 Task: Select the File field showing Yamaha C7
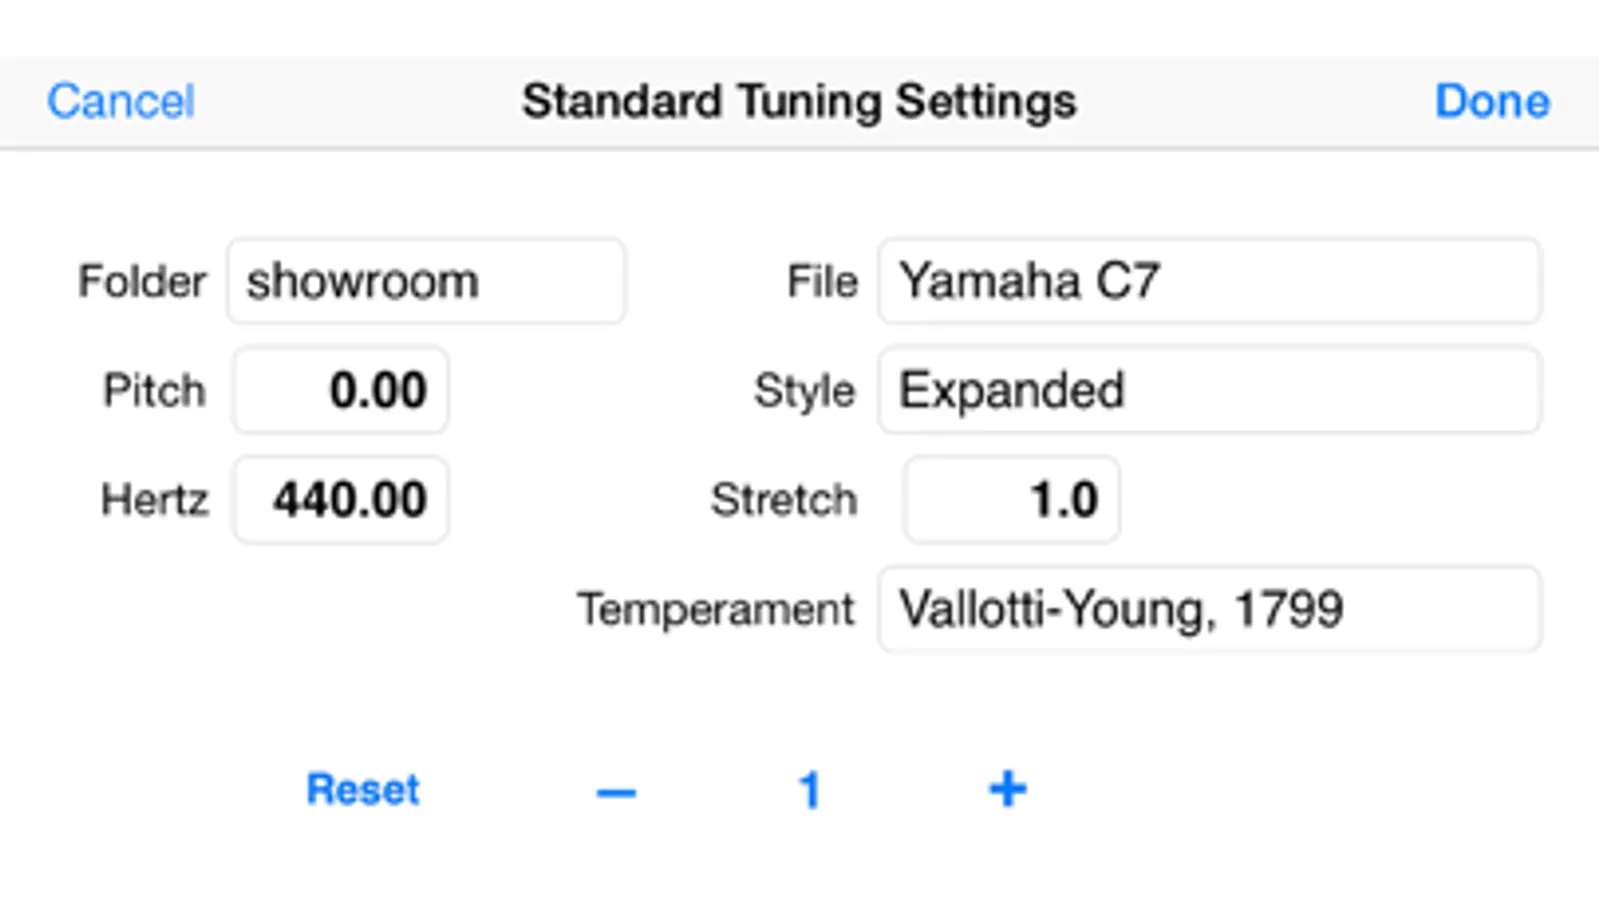point(1209,281)
